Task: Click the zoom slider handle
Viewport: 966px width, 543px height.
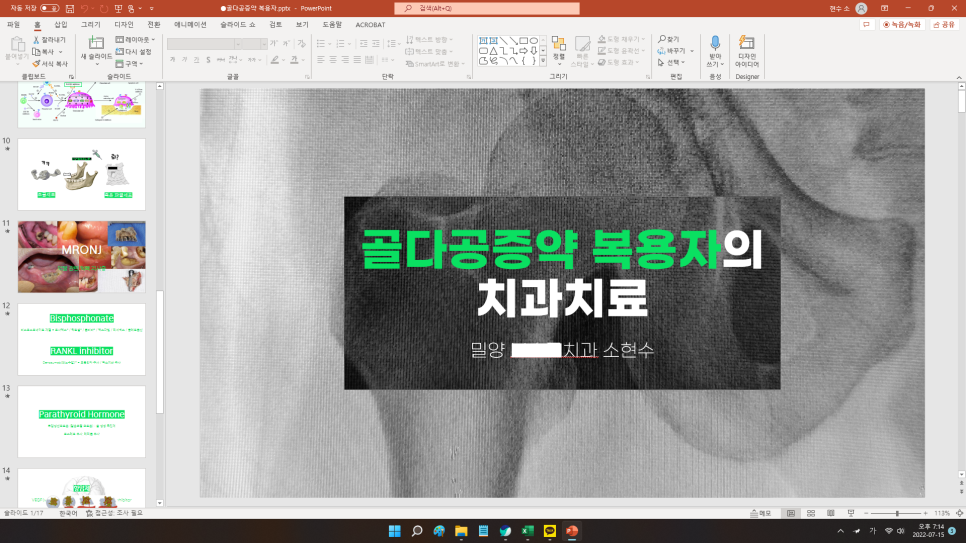Action: tap(897, 513)
